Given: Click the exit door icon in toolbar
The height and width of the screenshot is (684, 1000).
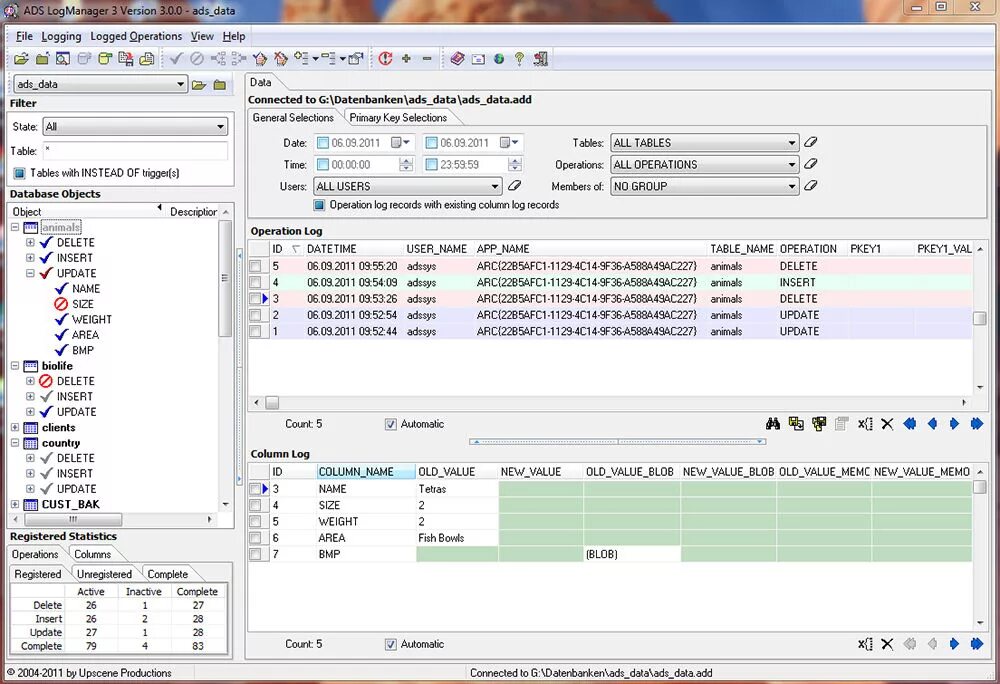Looking at the screenshot, I should pos(541,59).
